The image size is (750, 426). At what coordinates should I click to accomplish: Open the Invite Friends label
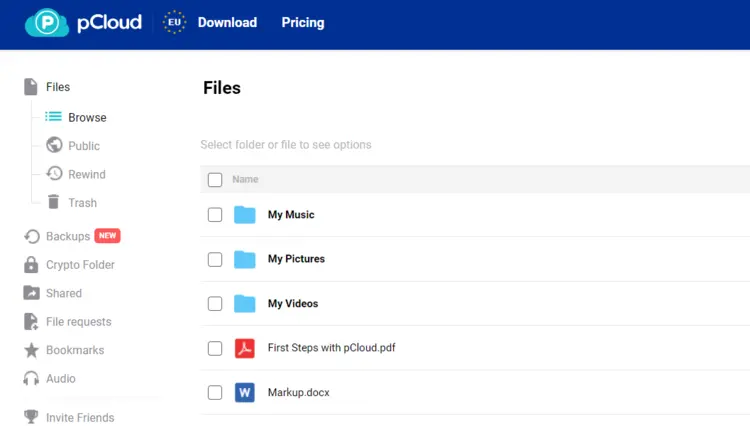click(x=80, y=417)
